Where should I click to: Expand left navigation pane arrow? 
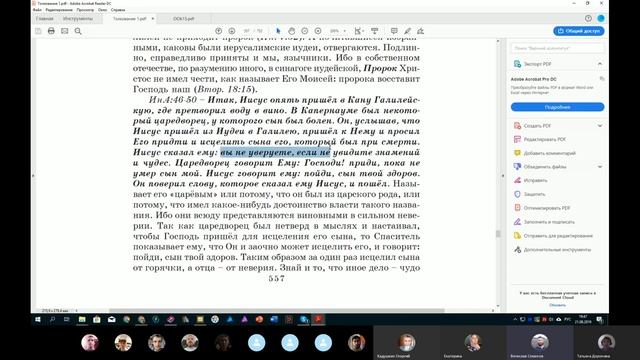(33, 176)
